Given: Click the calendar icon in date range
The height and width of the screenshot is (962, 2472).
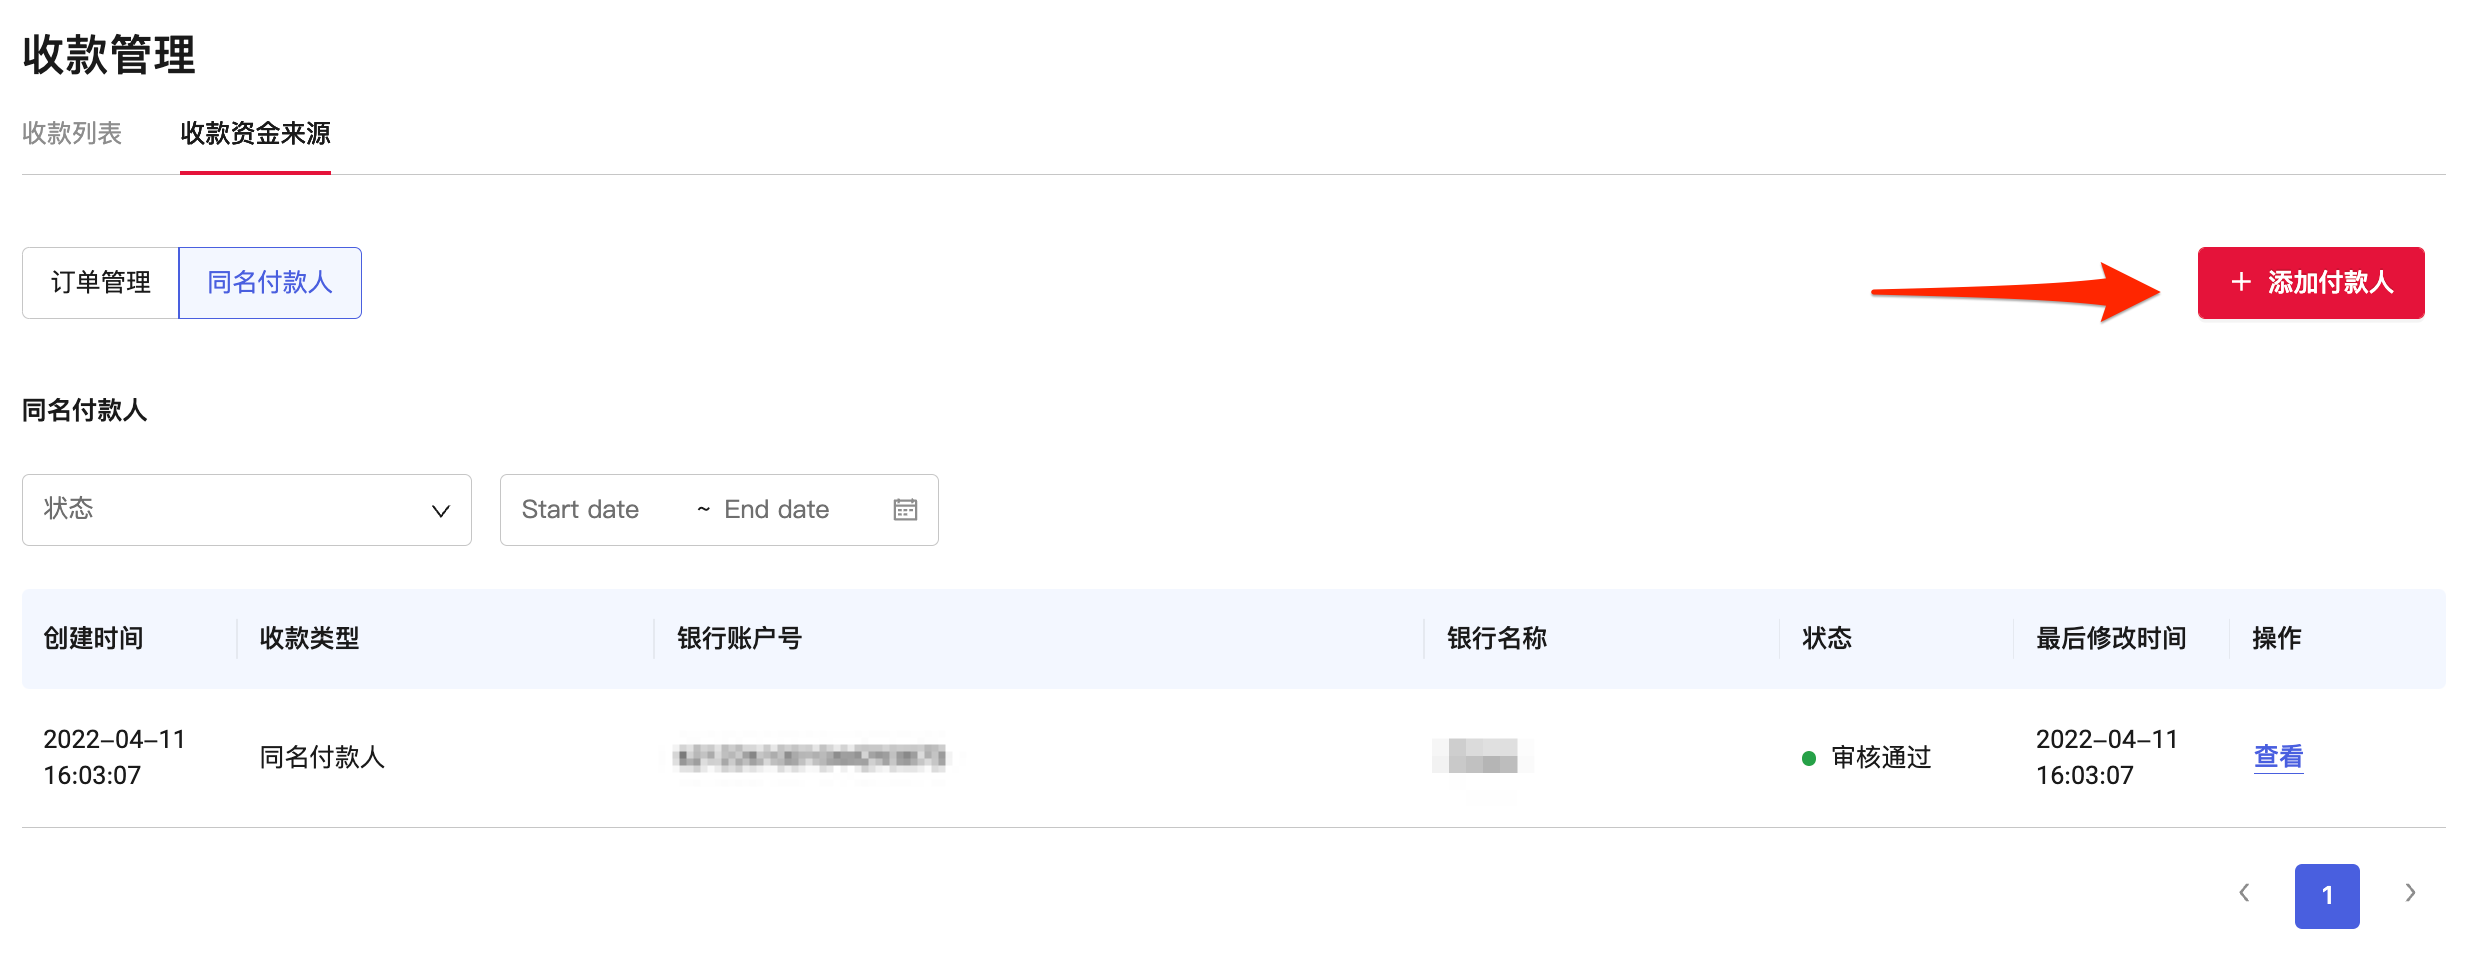Looking at the screenshot, I should point(905,510).
